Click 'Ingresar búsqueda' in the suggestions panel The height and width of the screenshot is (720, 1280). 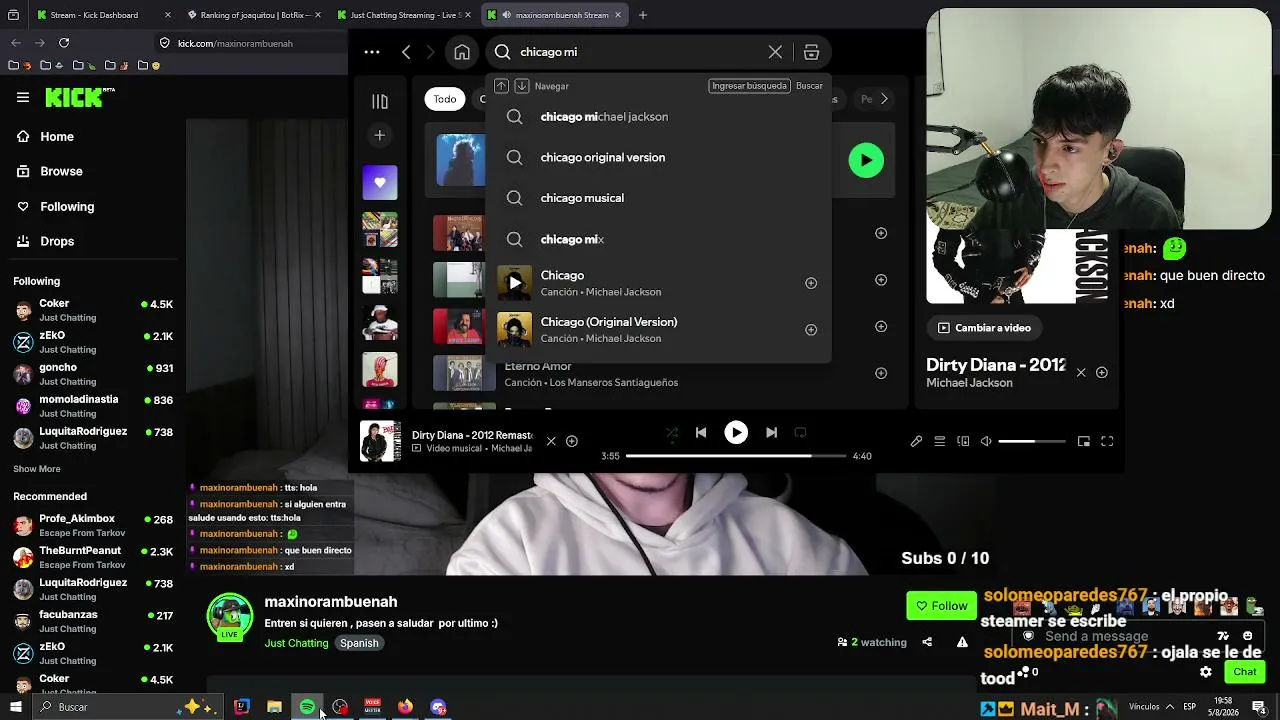pos(749,86)
